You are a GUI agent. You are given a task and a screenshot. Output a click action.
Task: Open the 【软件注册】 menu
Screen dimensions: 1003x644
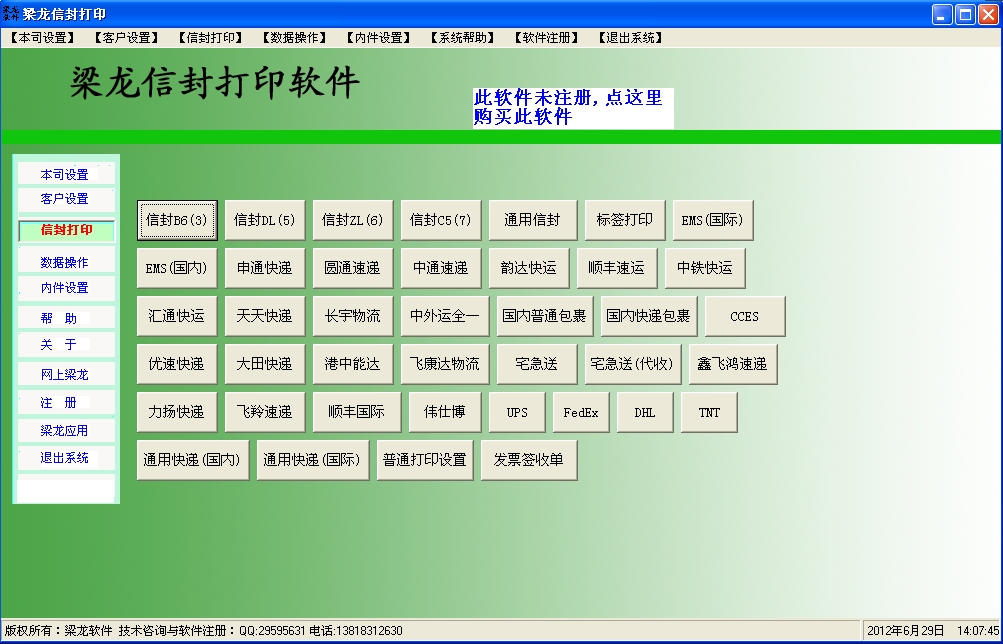click(547, 38)
